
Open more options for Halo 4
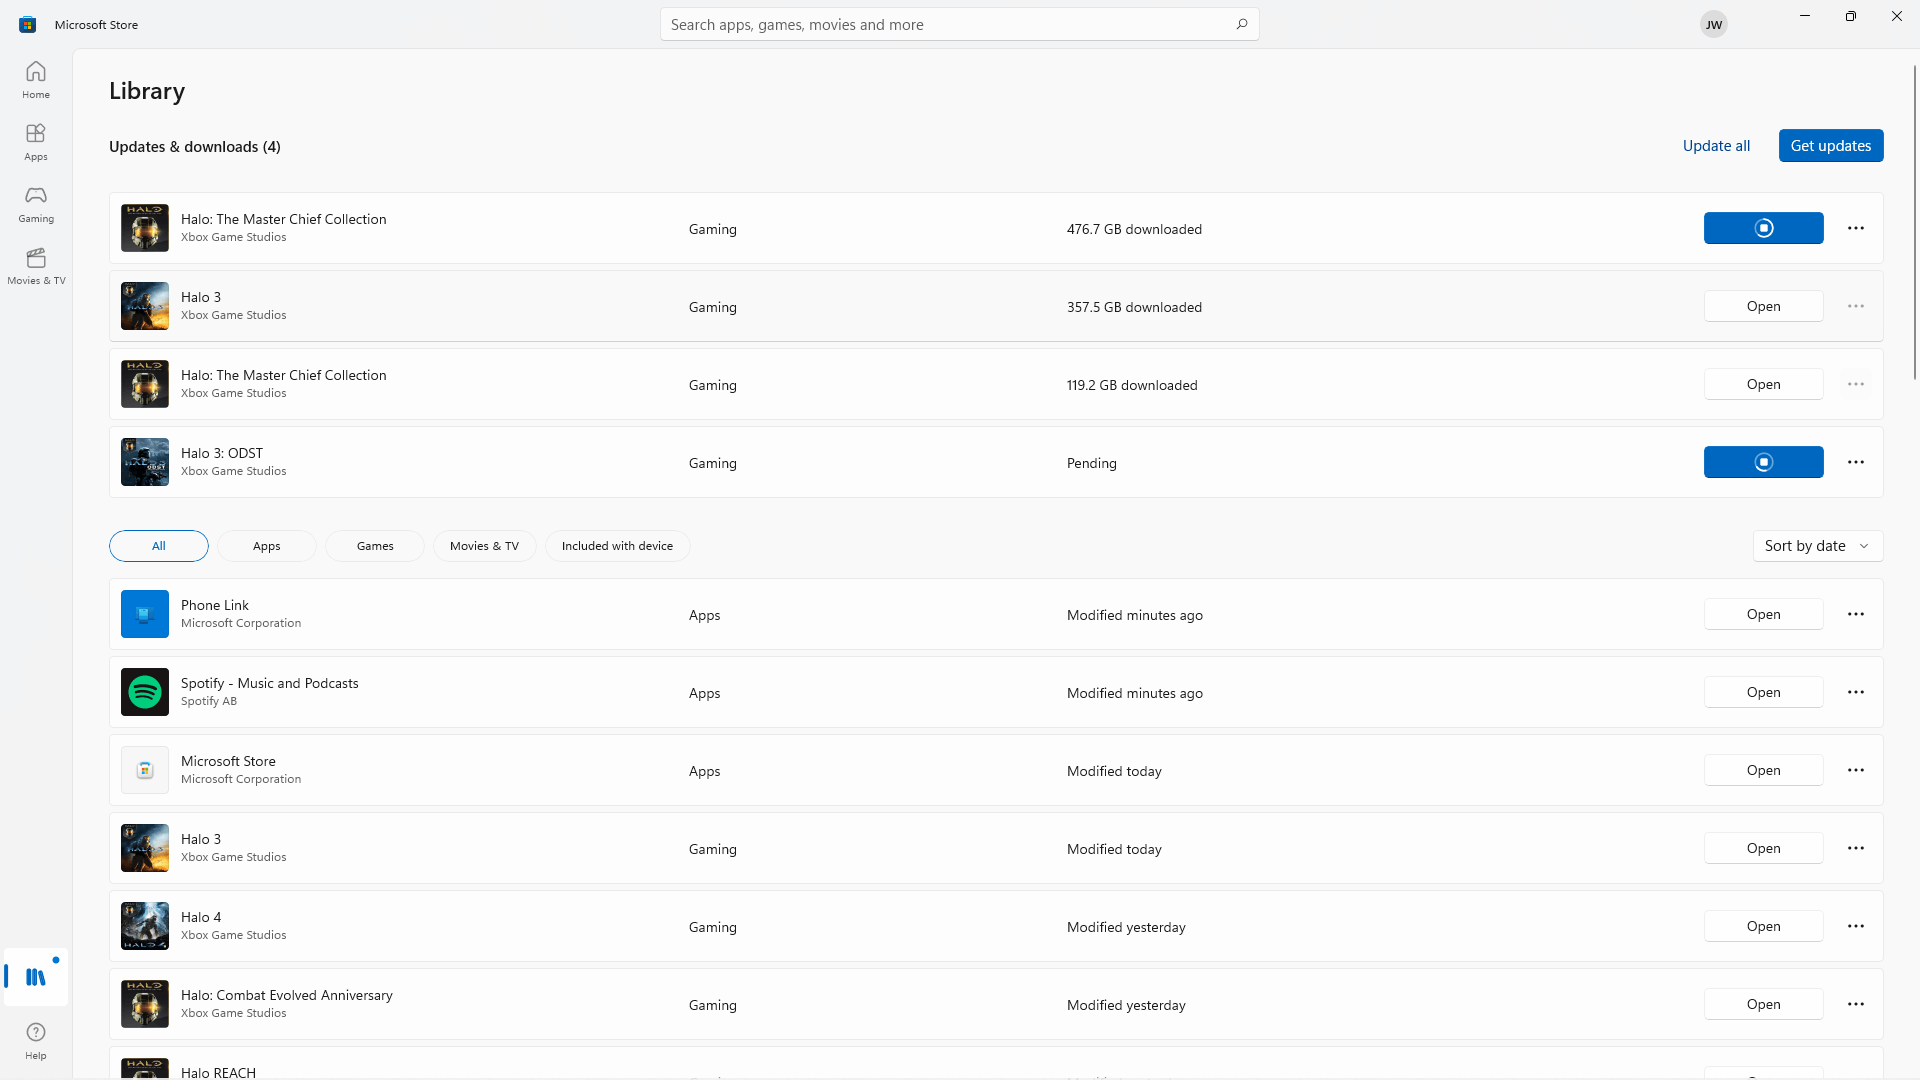coord(1856,926)
